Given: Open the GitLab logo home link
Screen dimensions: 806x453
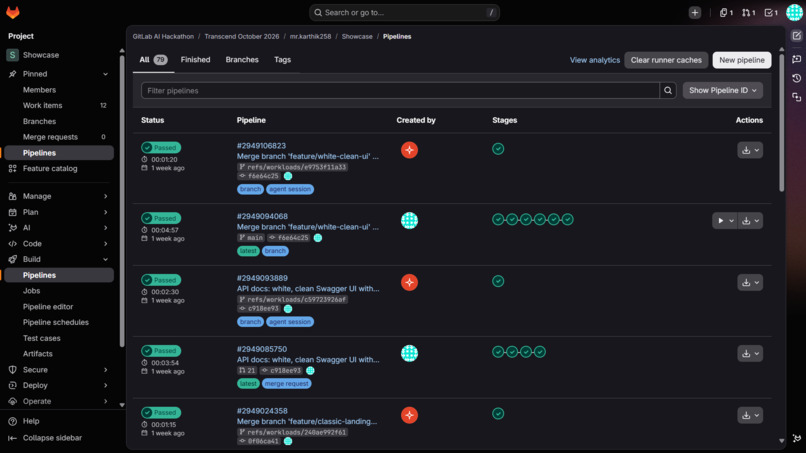Looking at the screenshot, I should tap(13, 12).
